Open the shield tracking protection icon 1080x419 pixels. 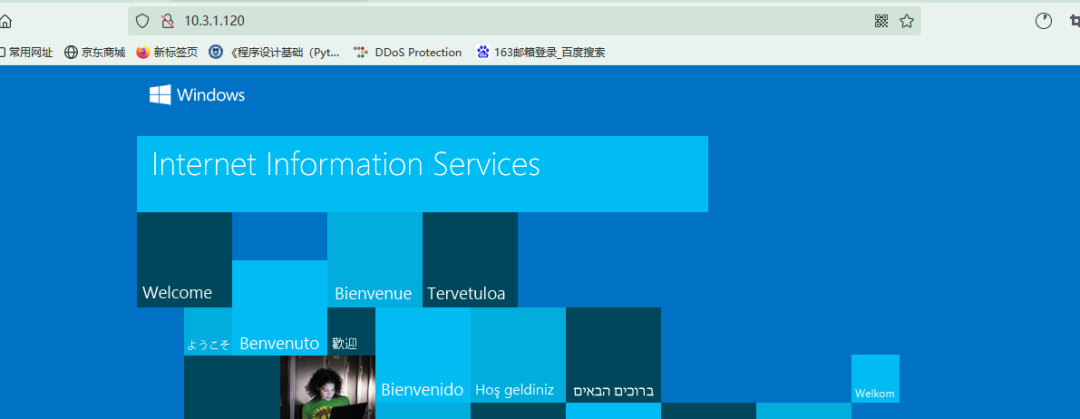click(x=143, y=21)
